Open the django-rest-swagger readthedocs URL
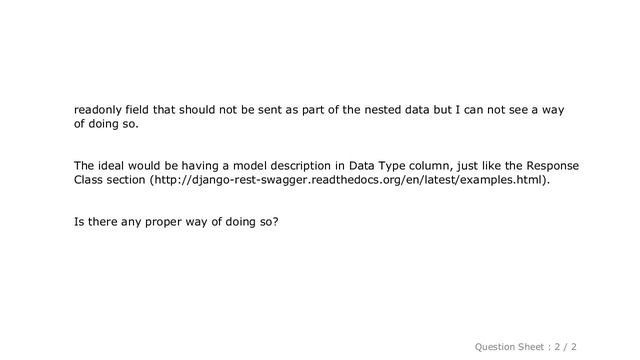The width and height of the screenshot is (640, 360). tap(349, 180)
